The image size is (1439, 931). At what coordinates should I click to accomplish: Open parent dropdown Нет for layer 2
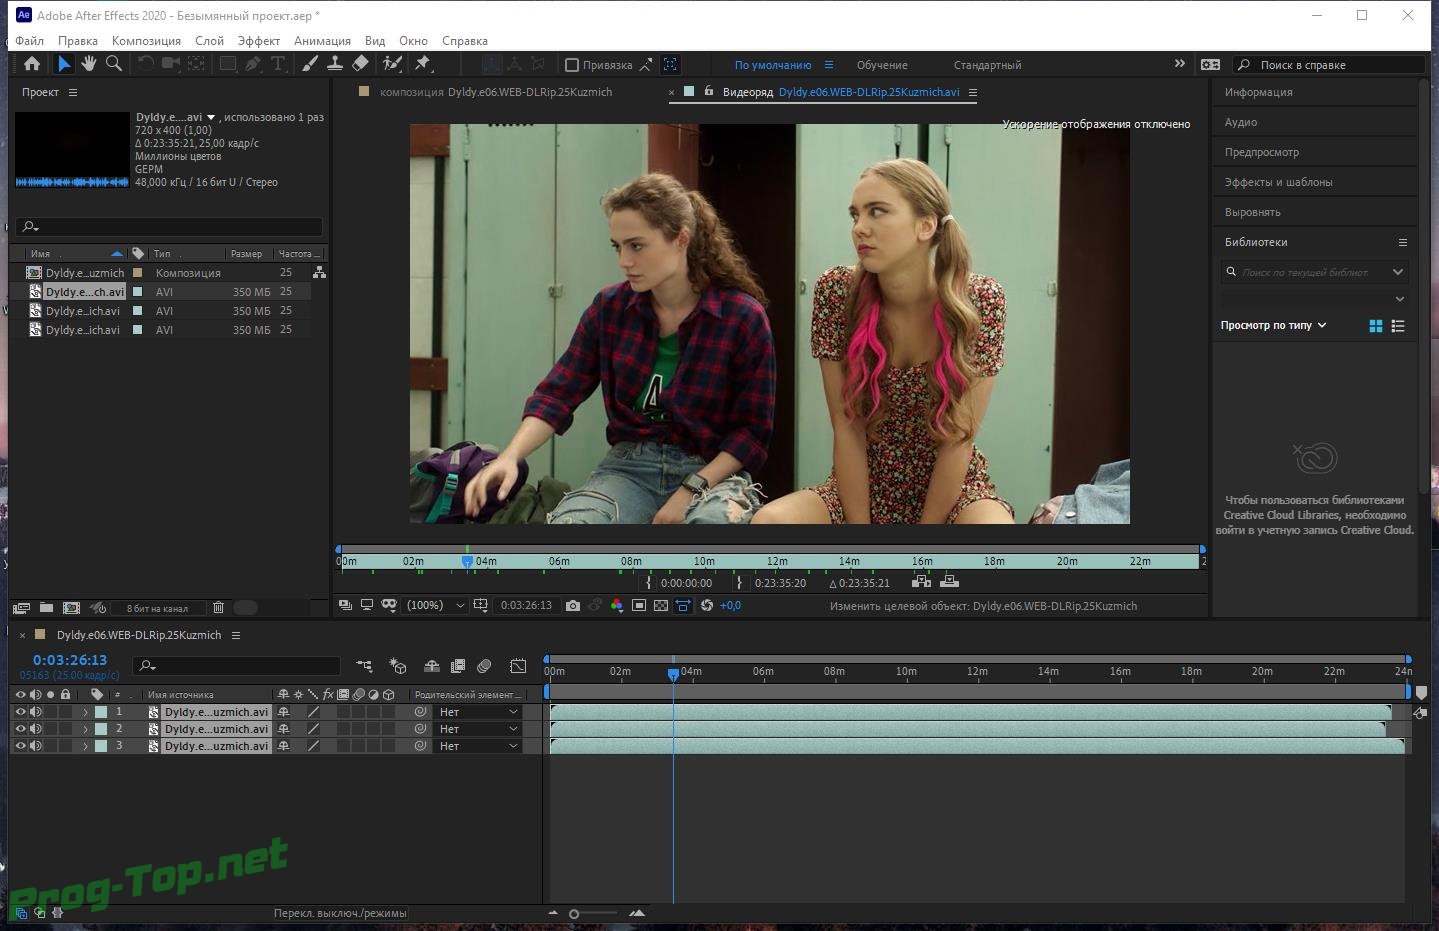(x=478, y=729)
